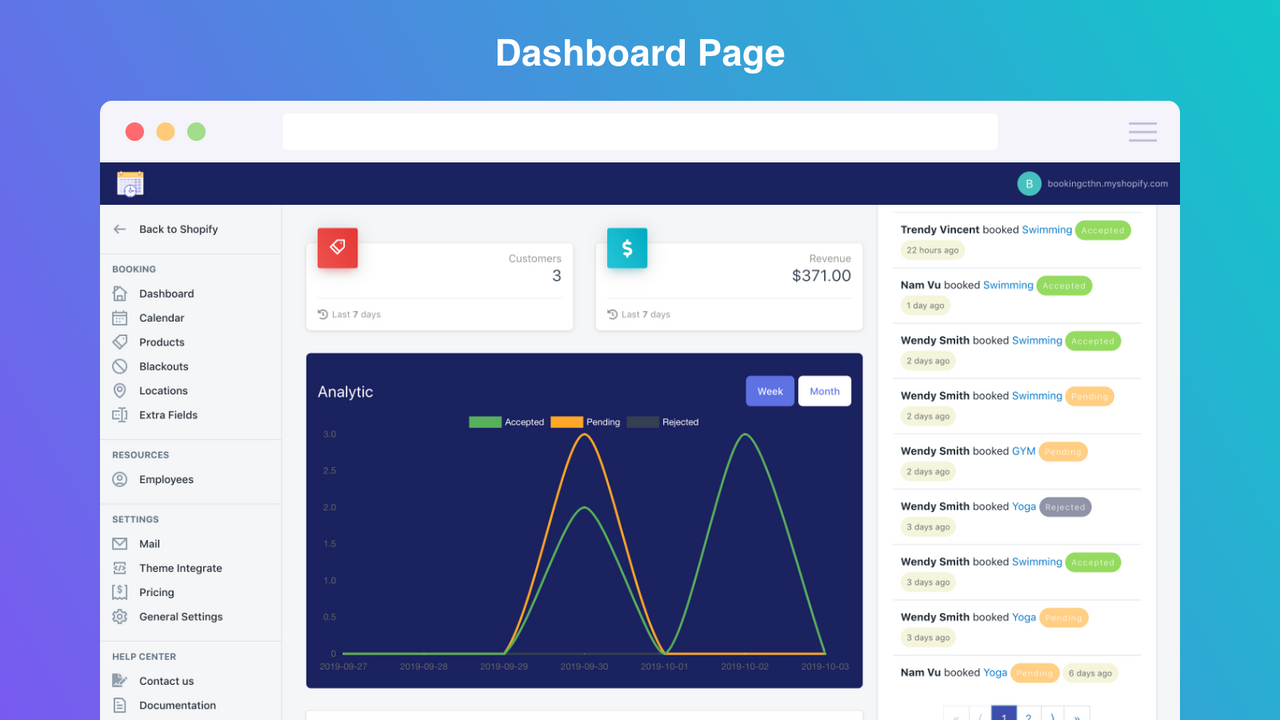Image resolution: width=1280 pixels, height=720 pixels.
Task: Click the Employees person icon in the sidebar
Action: click(120, 480)
